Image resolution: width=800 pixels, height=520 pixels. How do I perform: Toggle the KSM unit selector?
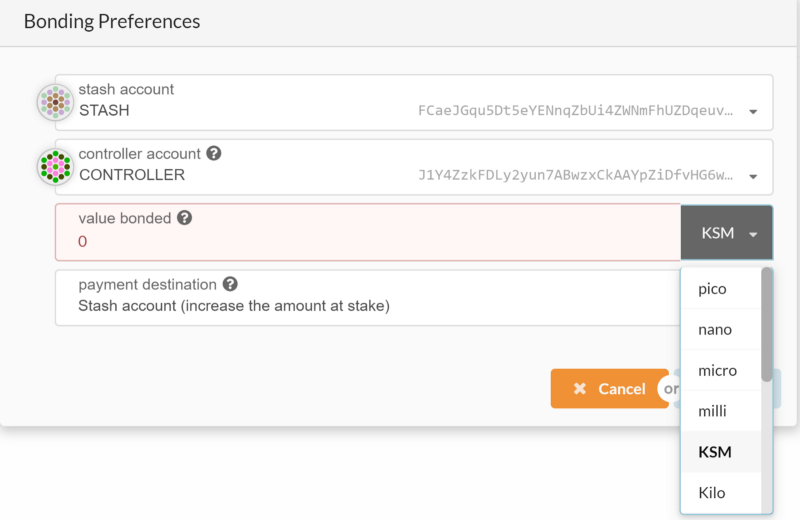727,233
